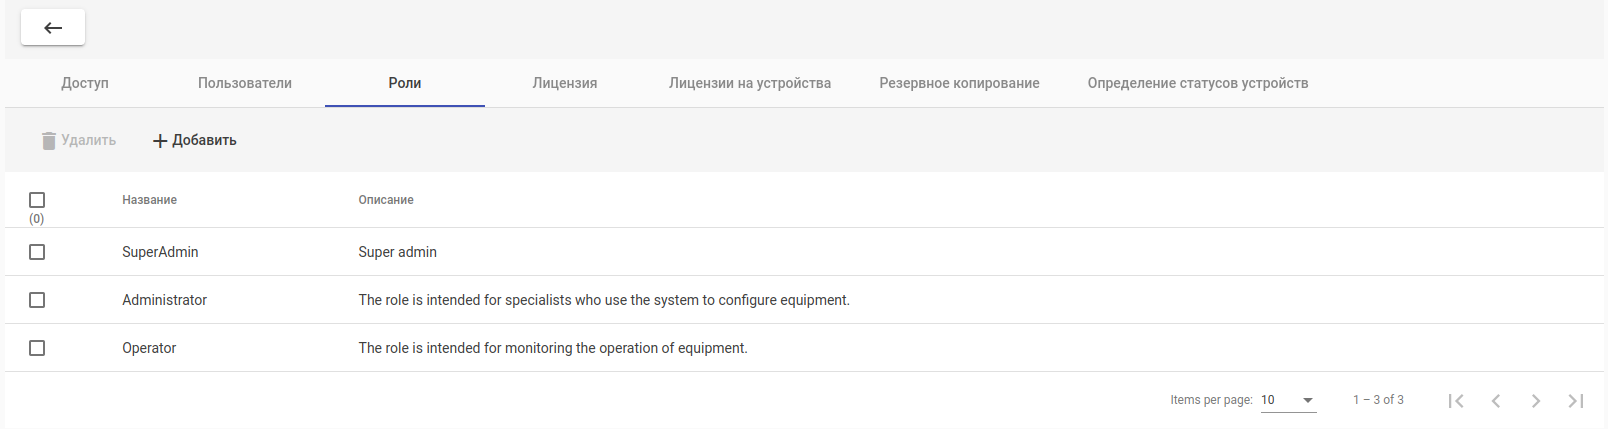Click the Administrator role name

(x=165, y=300)
